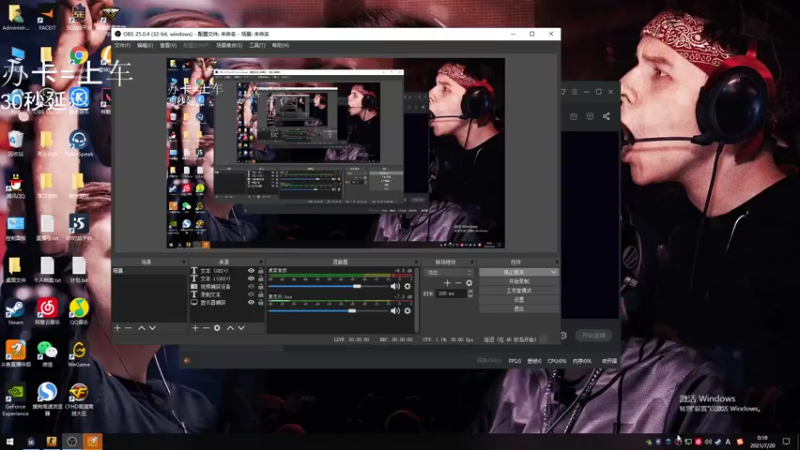Toggle the lock on the first text (GDI+) source
800x450 pixels.
[261, 271]
